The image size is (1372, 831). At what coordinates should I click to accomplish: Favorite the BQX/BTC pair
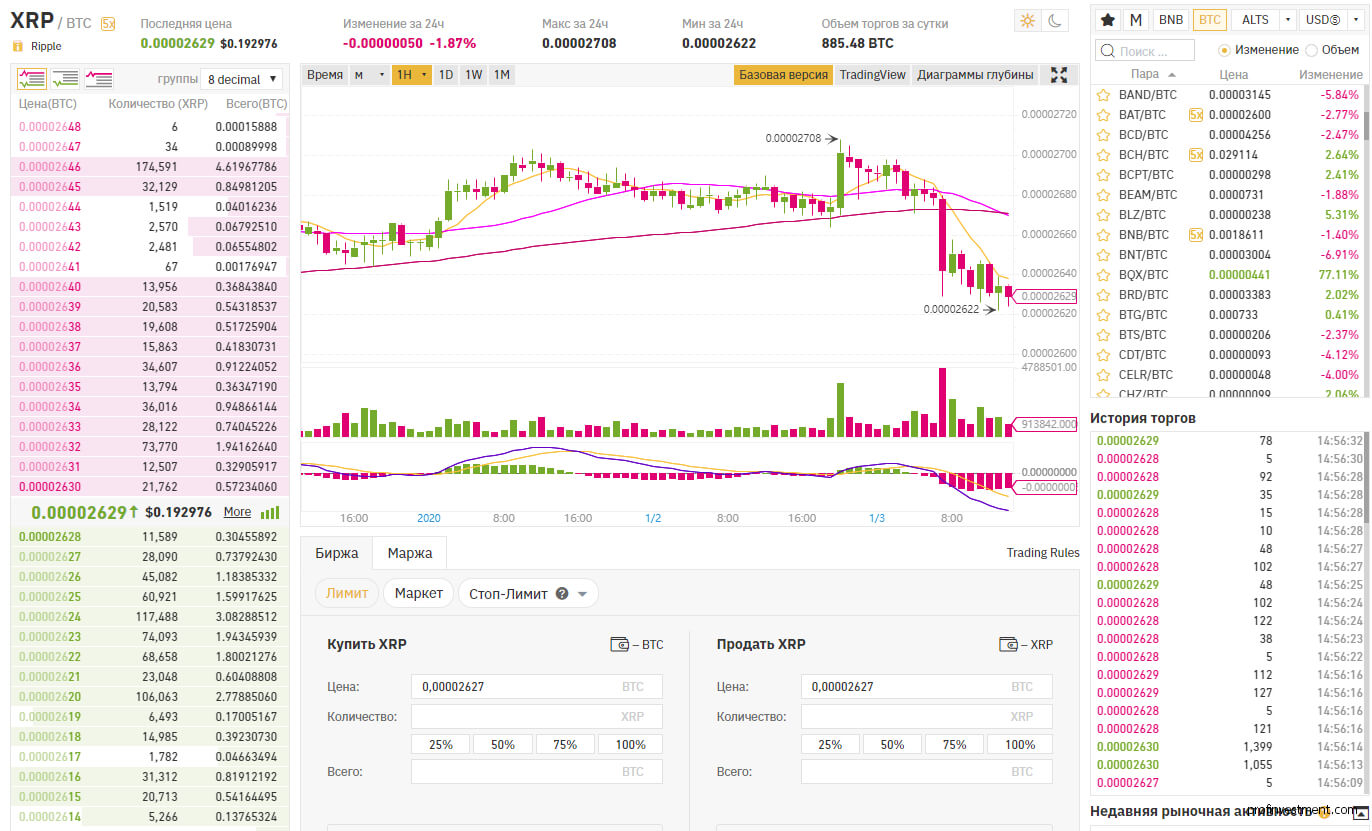1103,275
